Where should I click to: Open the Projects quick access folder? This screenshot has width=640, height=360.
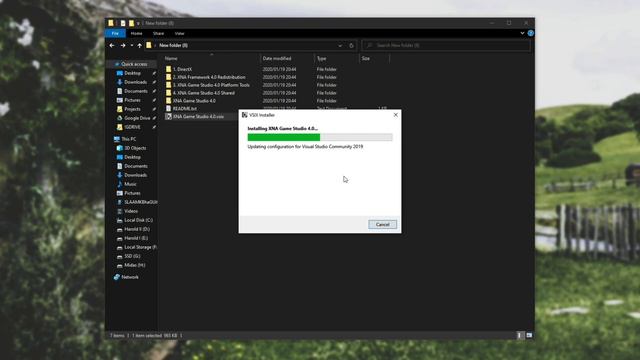132,109
